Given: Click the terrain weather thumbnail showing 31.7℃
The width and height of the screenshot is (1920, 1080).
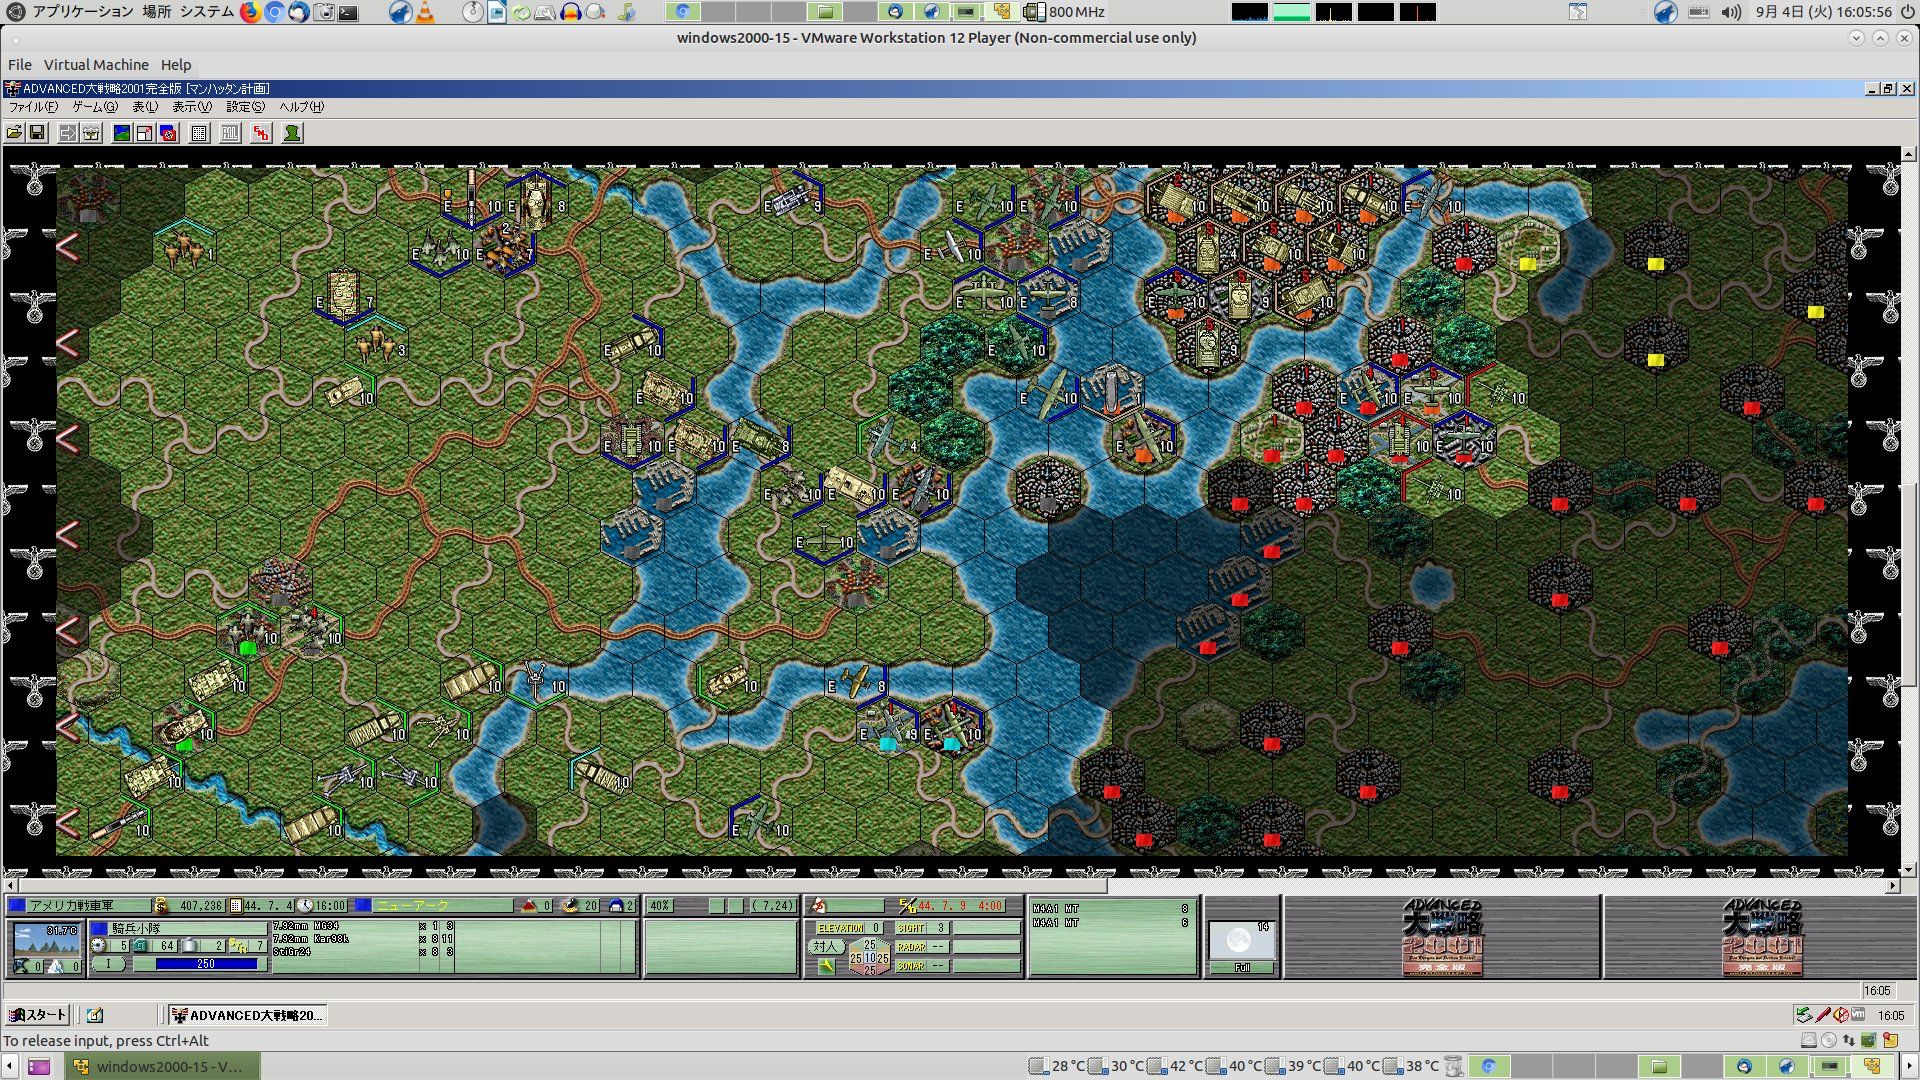Looking at the screenshot, I should tap(46, 939).
